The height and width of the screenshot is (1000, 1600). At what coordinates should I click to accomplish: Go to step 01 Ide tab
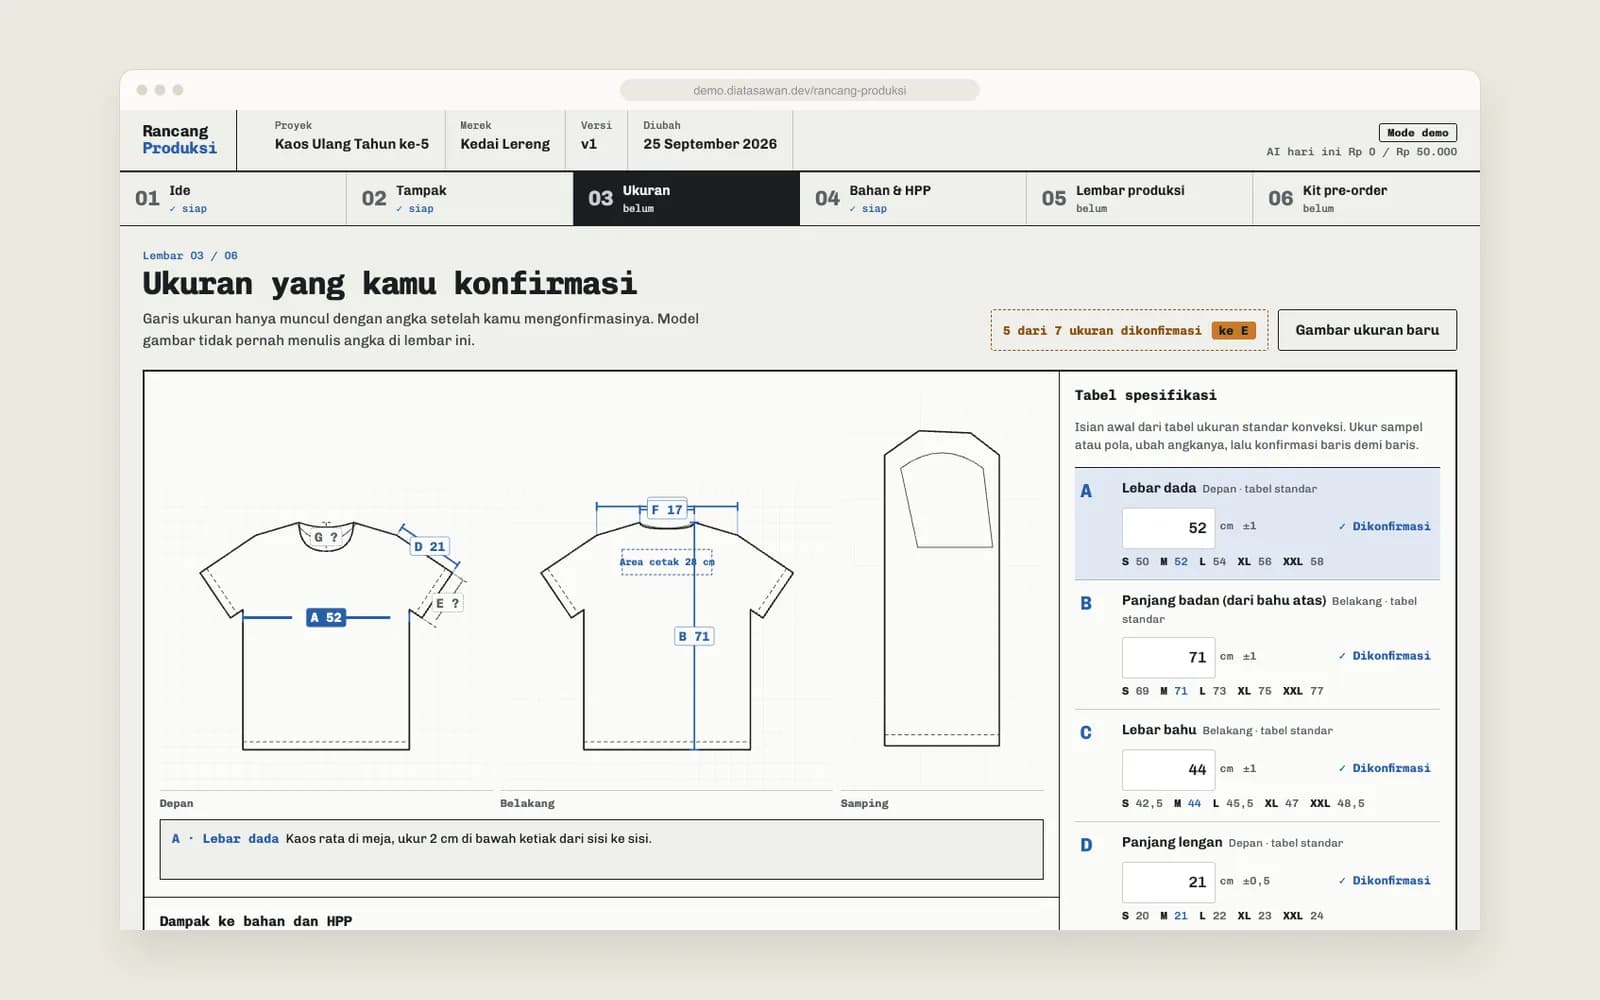(x=233, y=198)
